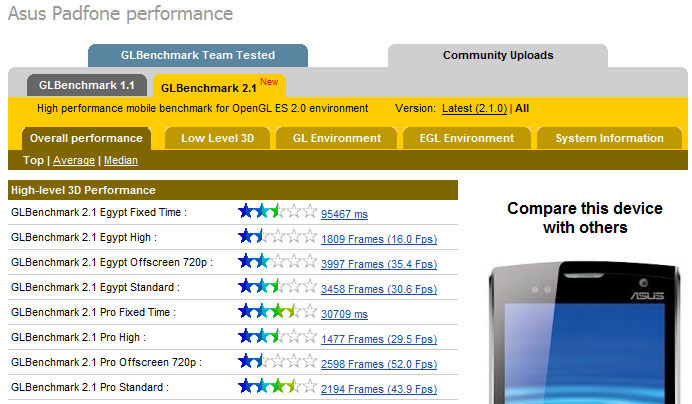Open 2598 Frames (52.0 Fps) result

[x=379, y=364]
